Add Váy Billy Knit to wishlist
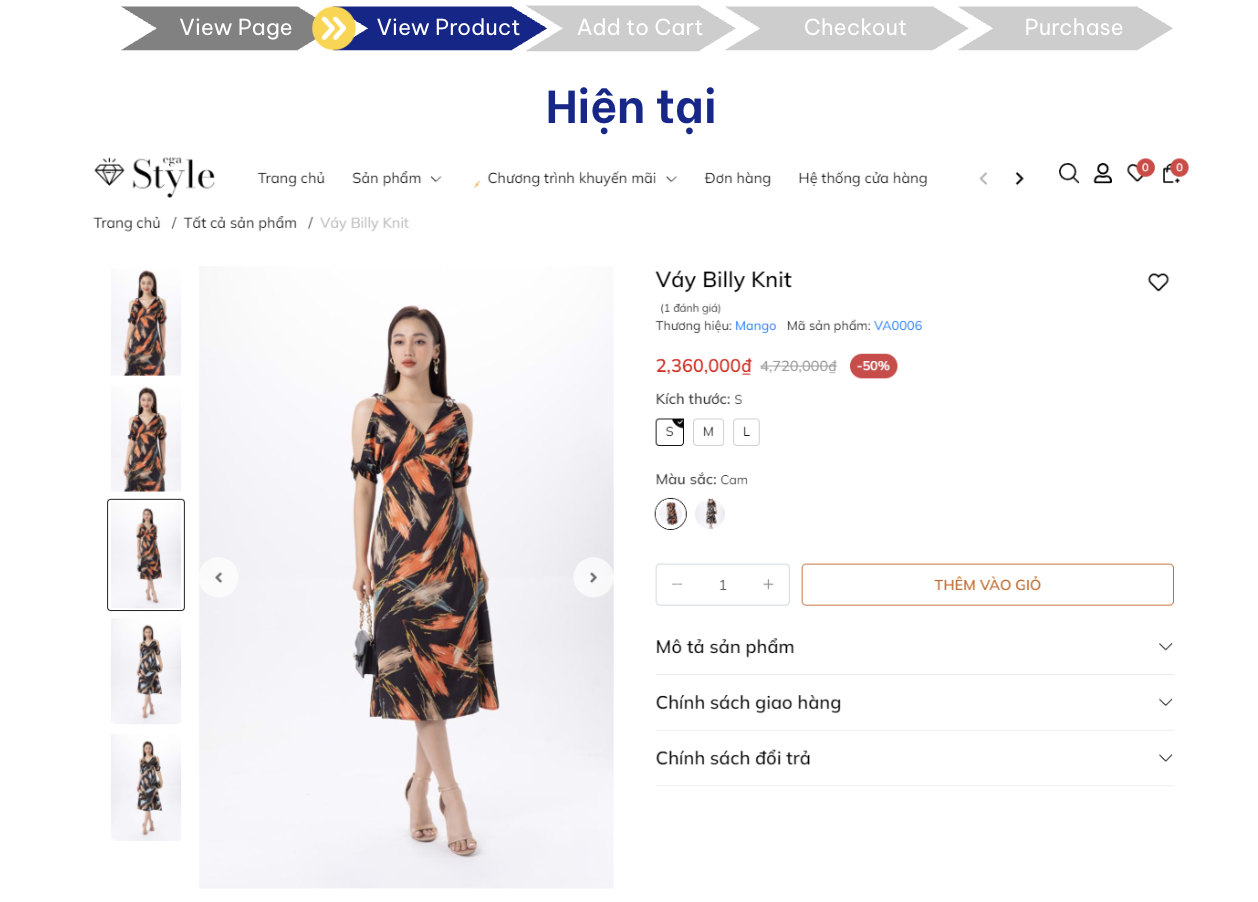 1158,283
